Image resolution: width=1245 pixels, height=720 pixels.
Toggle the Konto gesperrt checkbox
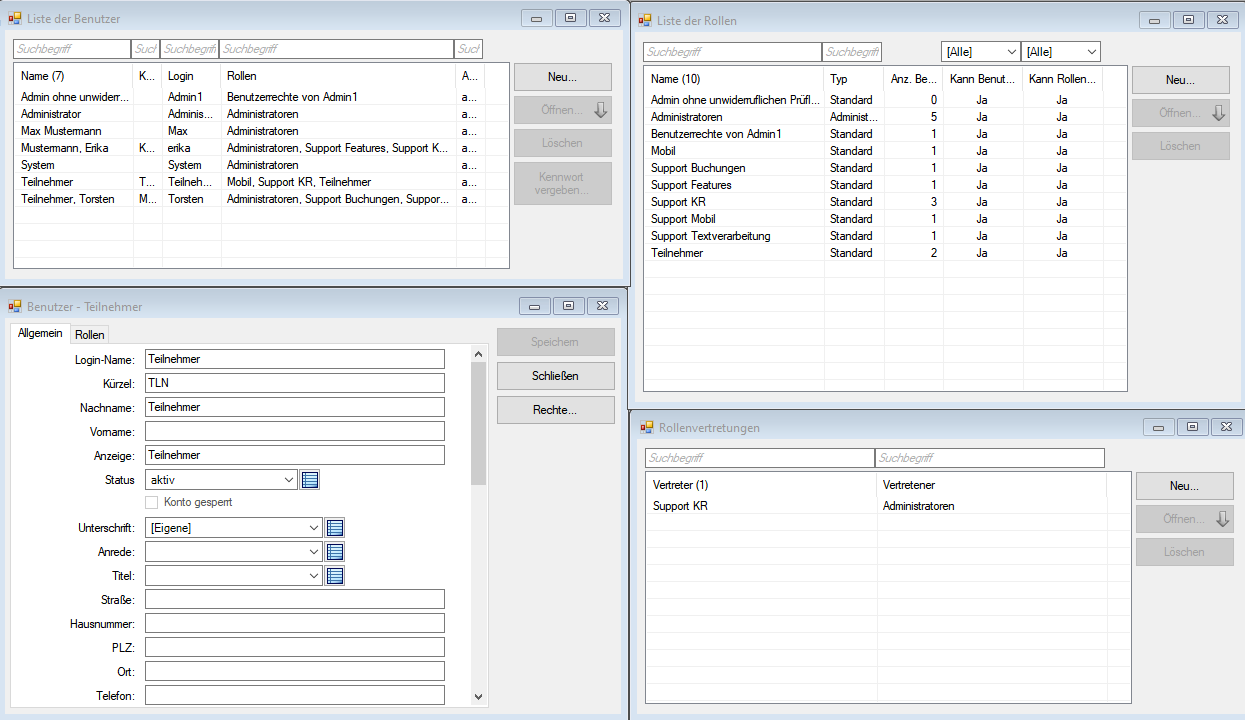pyautogui.click(x=152, y=502)
